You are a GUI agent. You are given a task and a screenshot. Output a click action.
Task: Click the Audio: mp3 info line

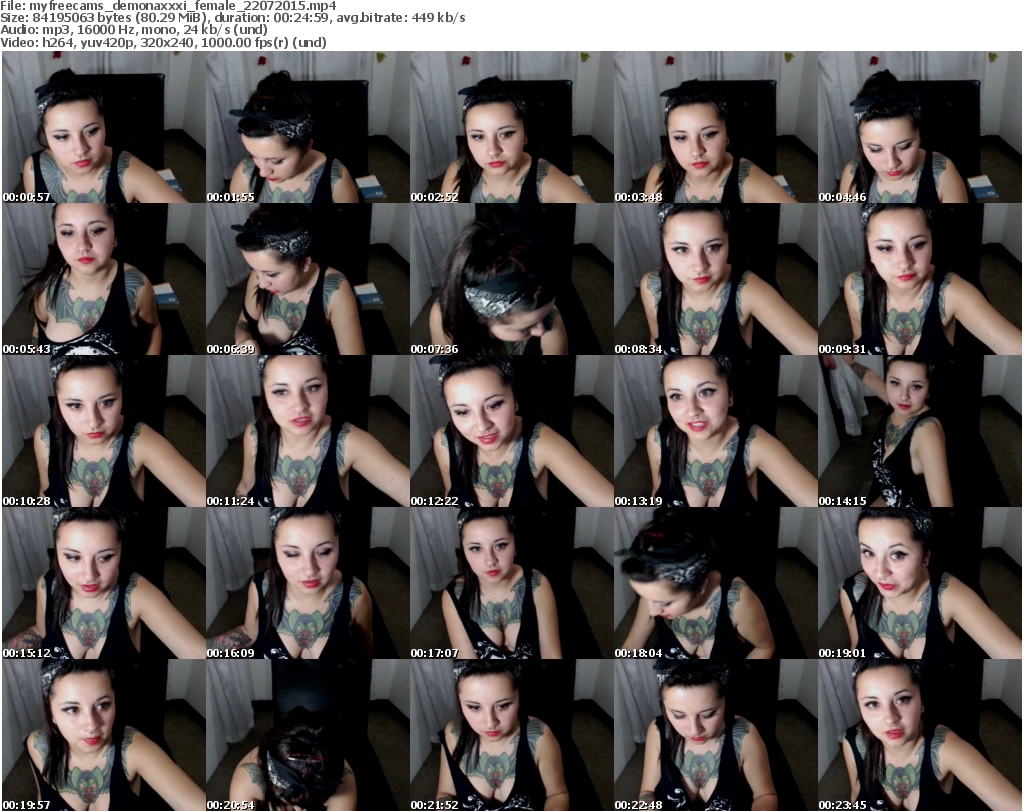click(134, 30)
